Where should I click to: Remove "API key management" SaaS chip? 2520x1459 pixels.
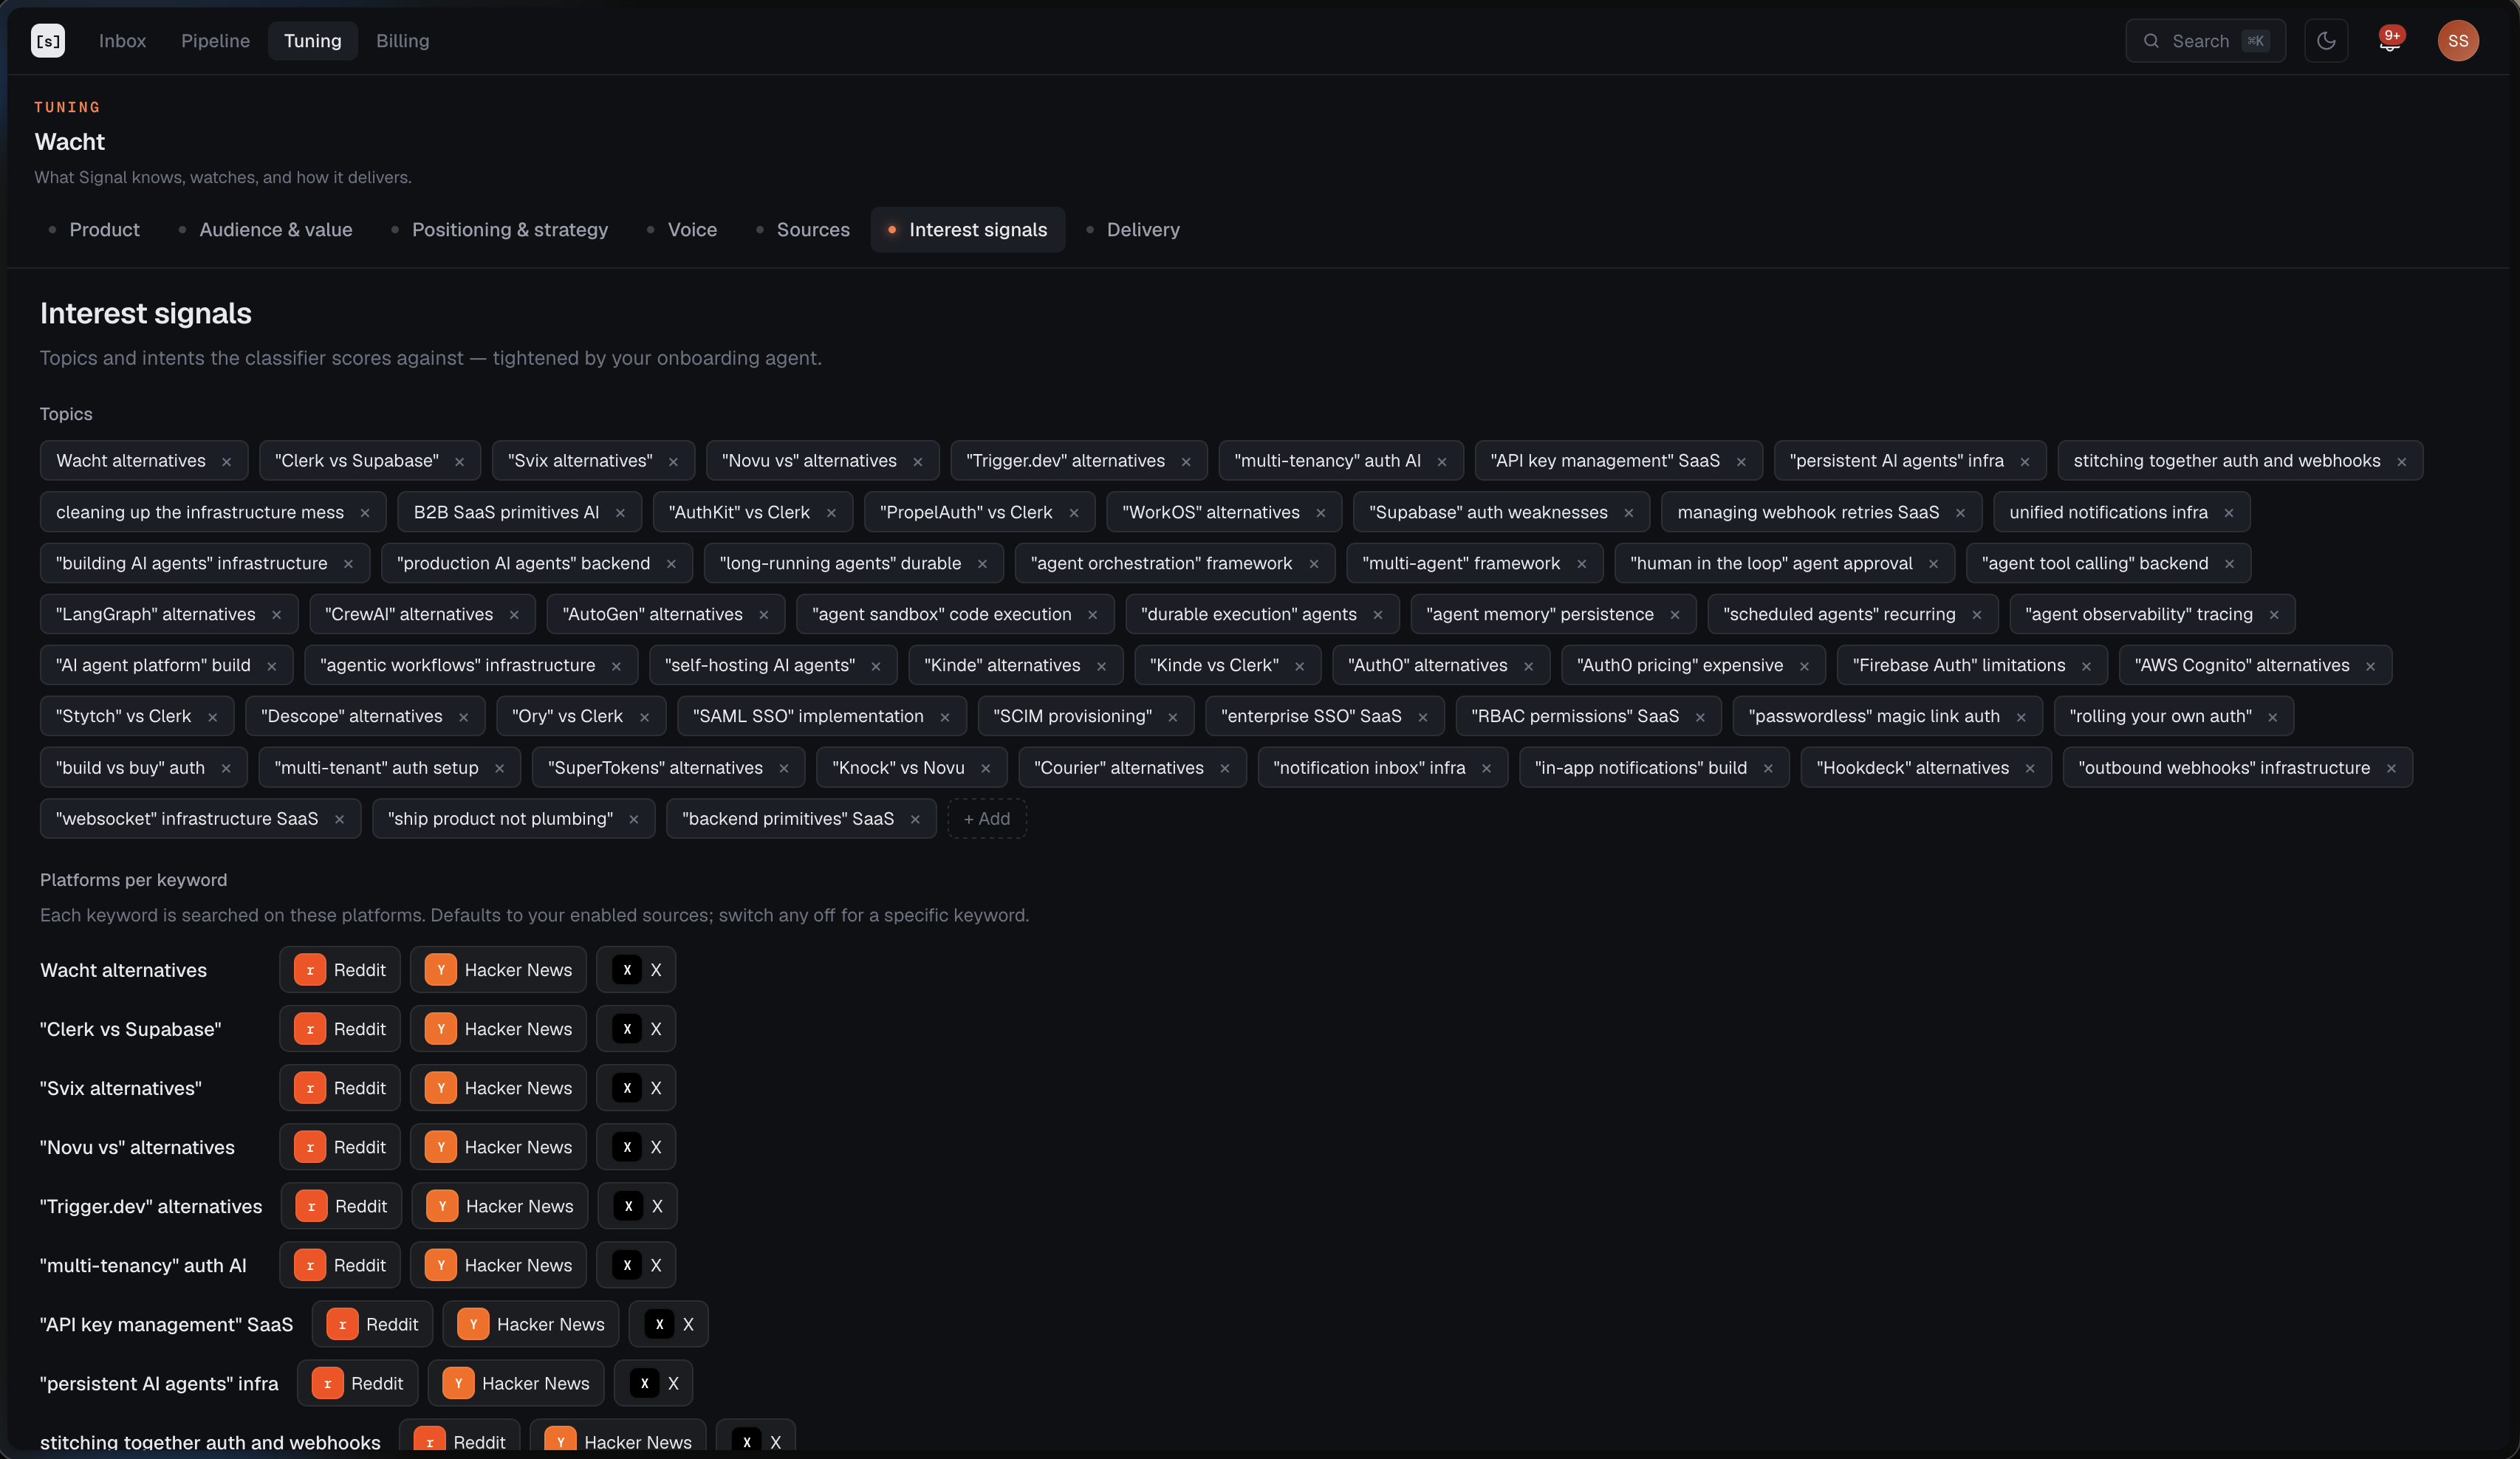pos(1741,462)
